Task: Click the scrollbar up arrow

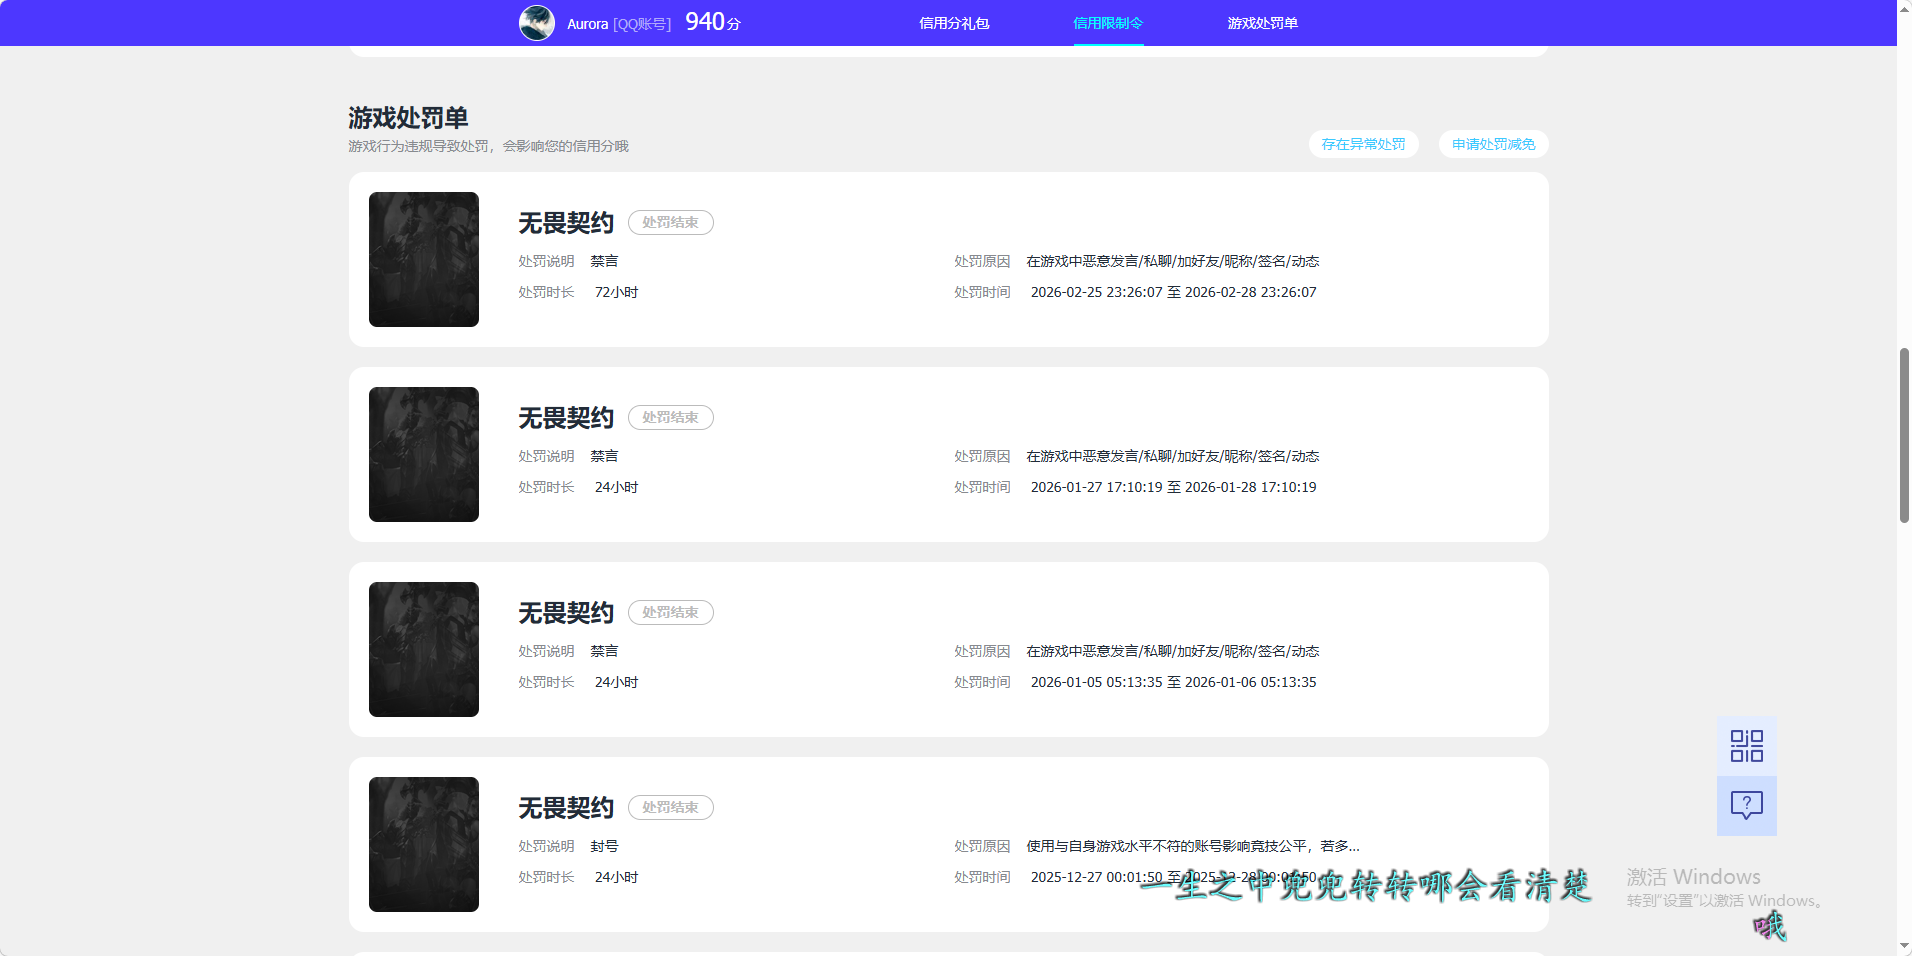Action: 1902,8
